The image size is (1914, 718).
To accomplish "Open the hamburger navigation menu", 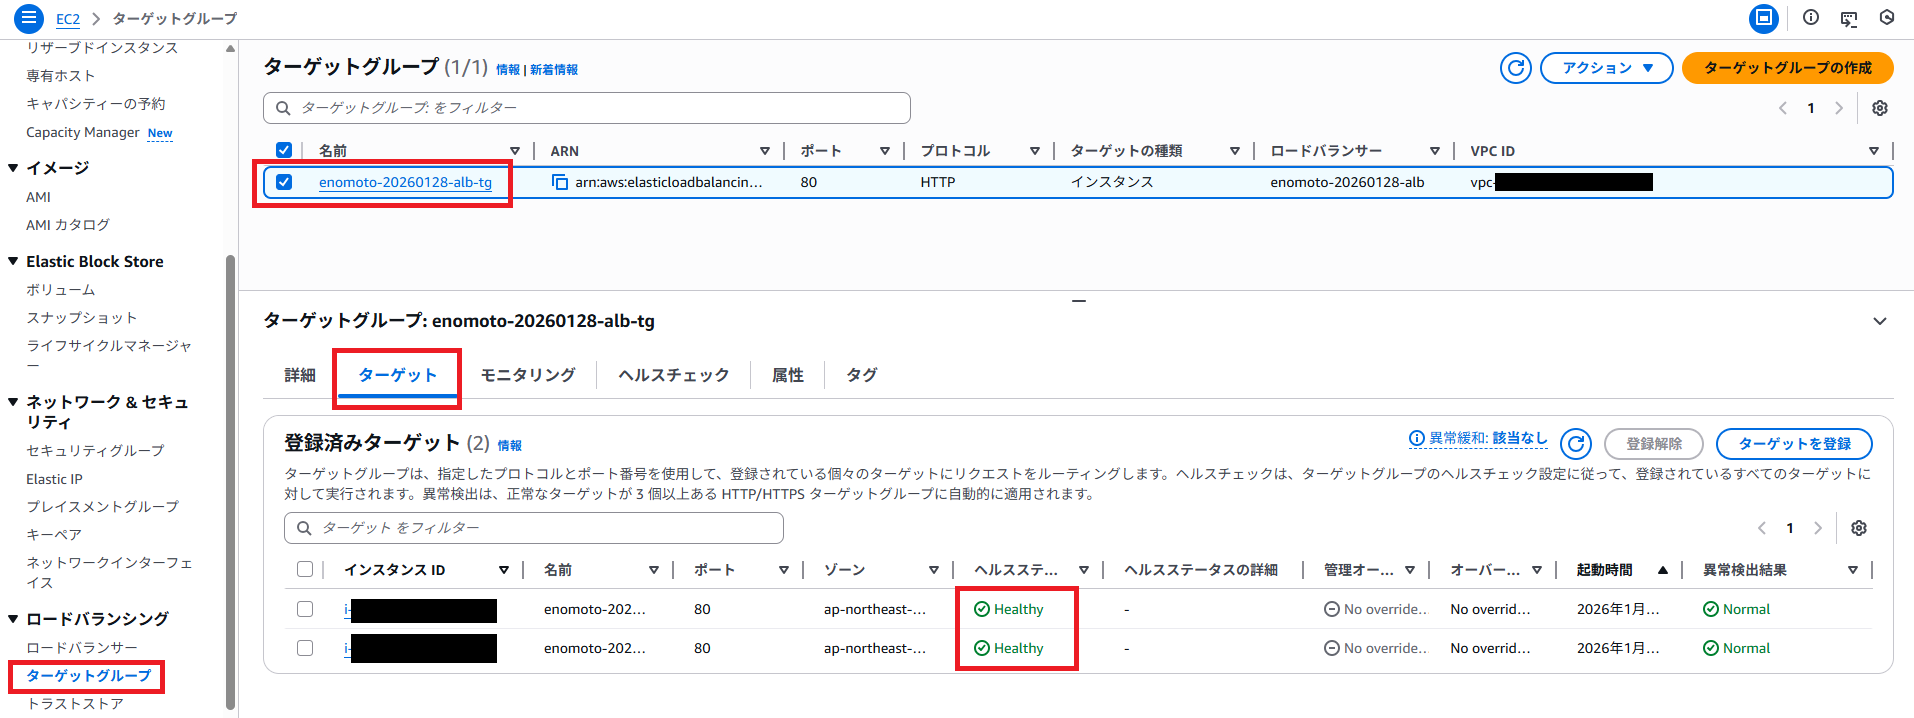I will coord(28,18).
